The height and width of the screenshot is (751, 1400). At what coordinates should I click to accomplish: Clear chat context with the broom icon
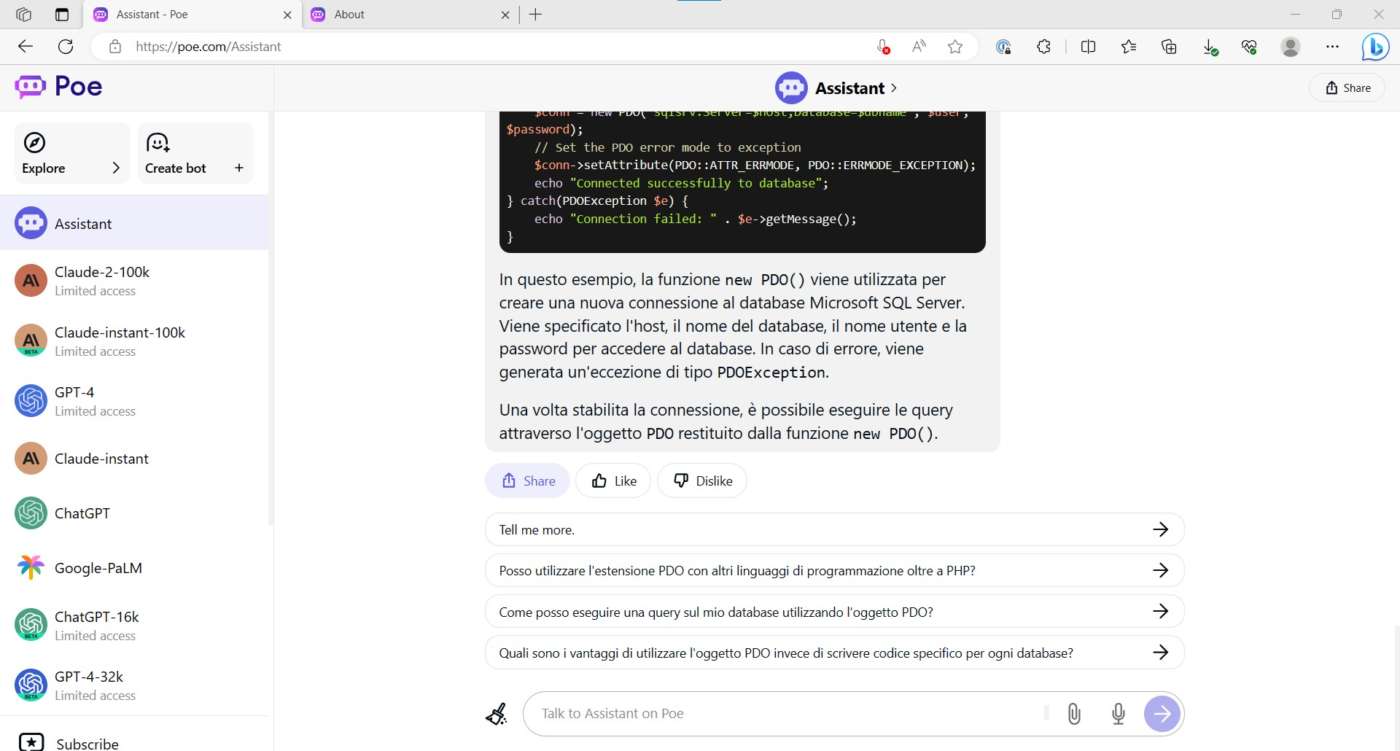coord(497,713)
